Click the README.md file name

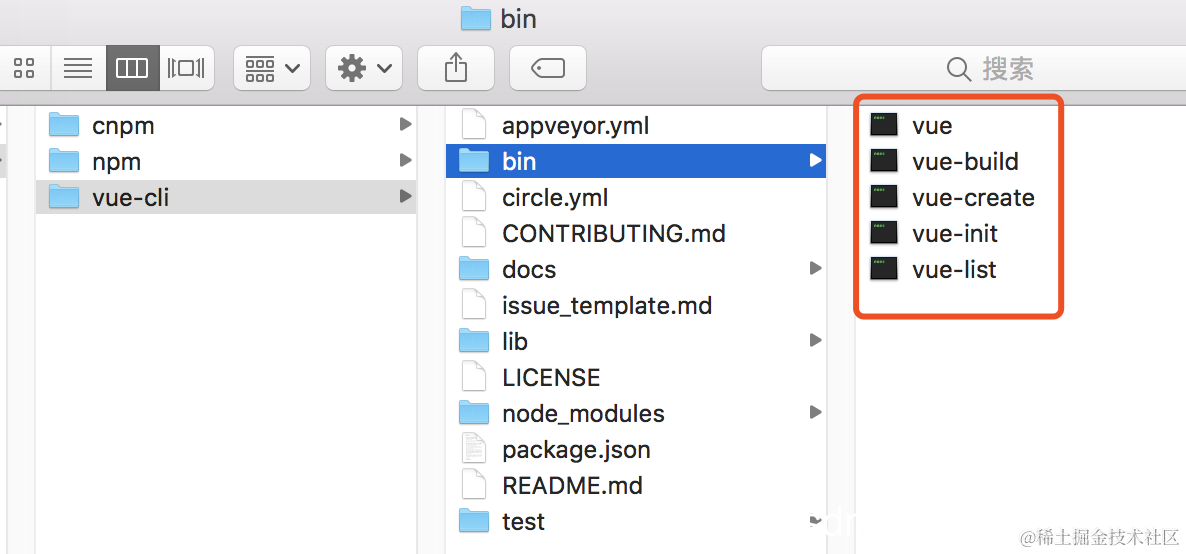[573, 485]
